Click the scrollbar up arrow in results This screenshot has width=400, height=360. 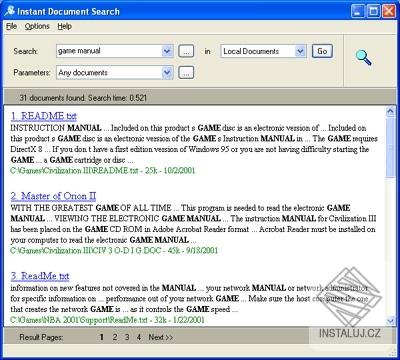pos(390,111)
